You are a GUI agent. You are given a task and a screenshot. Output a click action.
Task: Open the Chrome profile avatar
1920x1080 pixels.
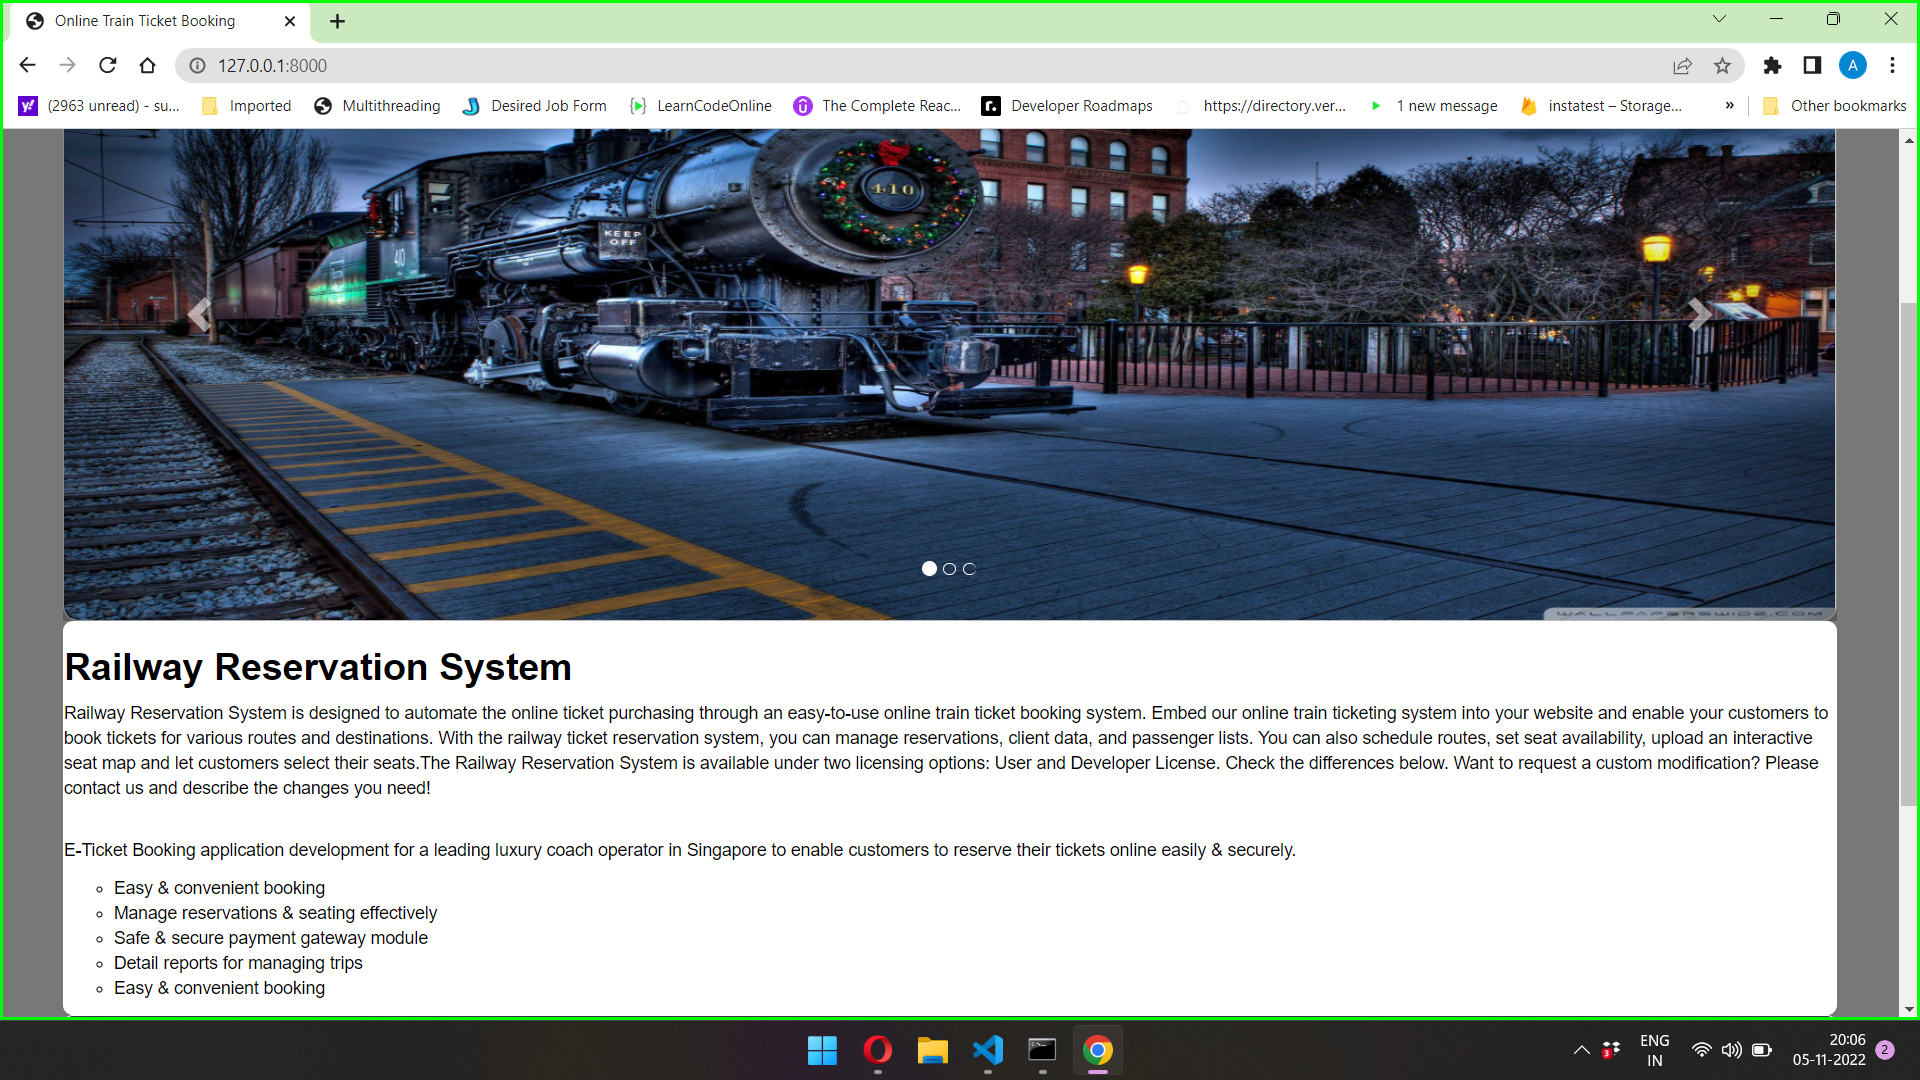(1854, 65)
